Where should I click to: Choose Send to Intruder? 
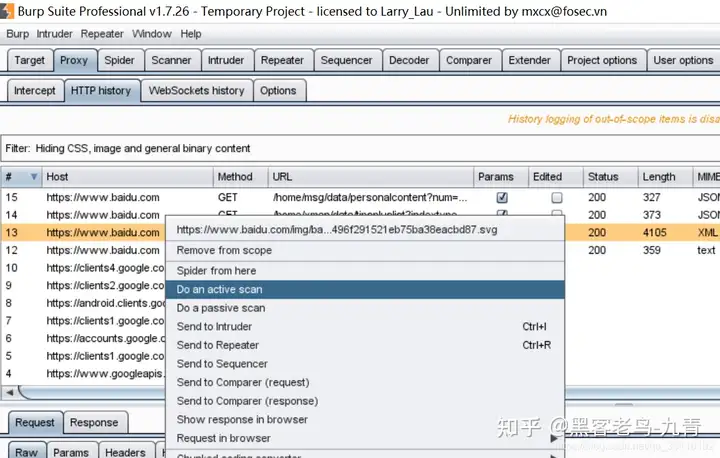(x=365, y=327)
